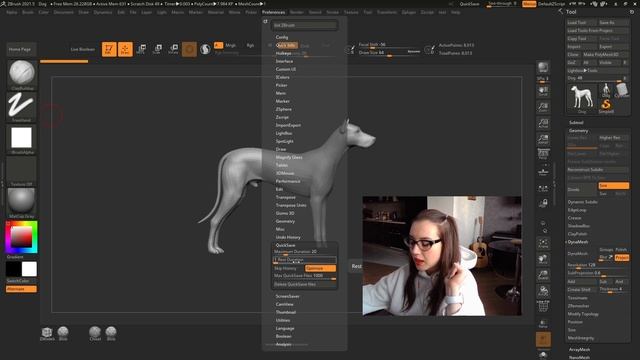Select the Scale transform tool
Screen dimensions: 640x360
click(x=157, y=49)
